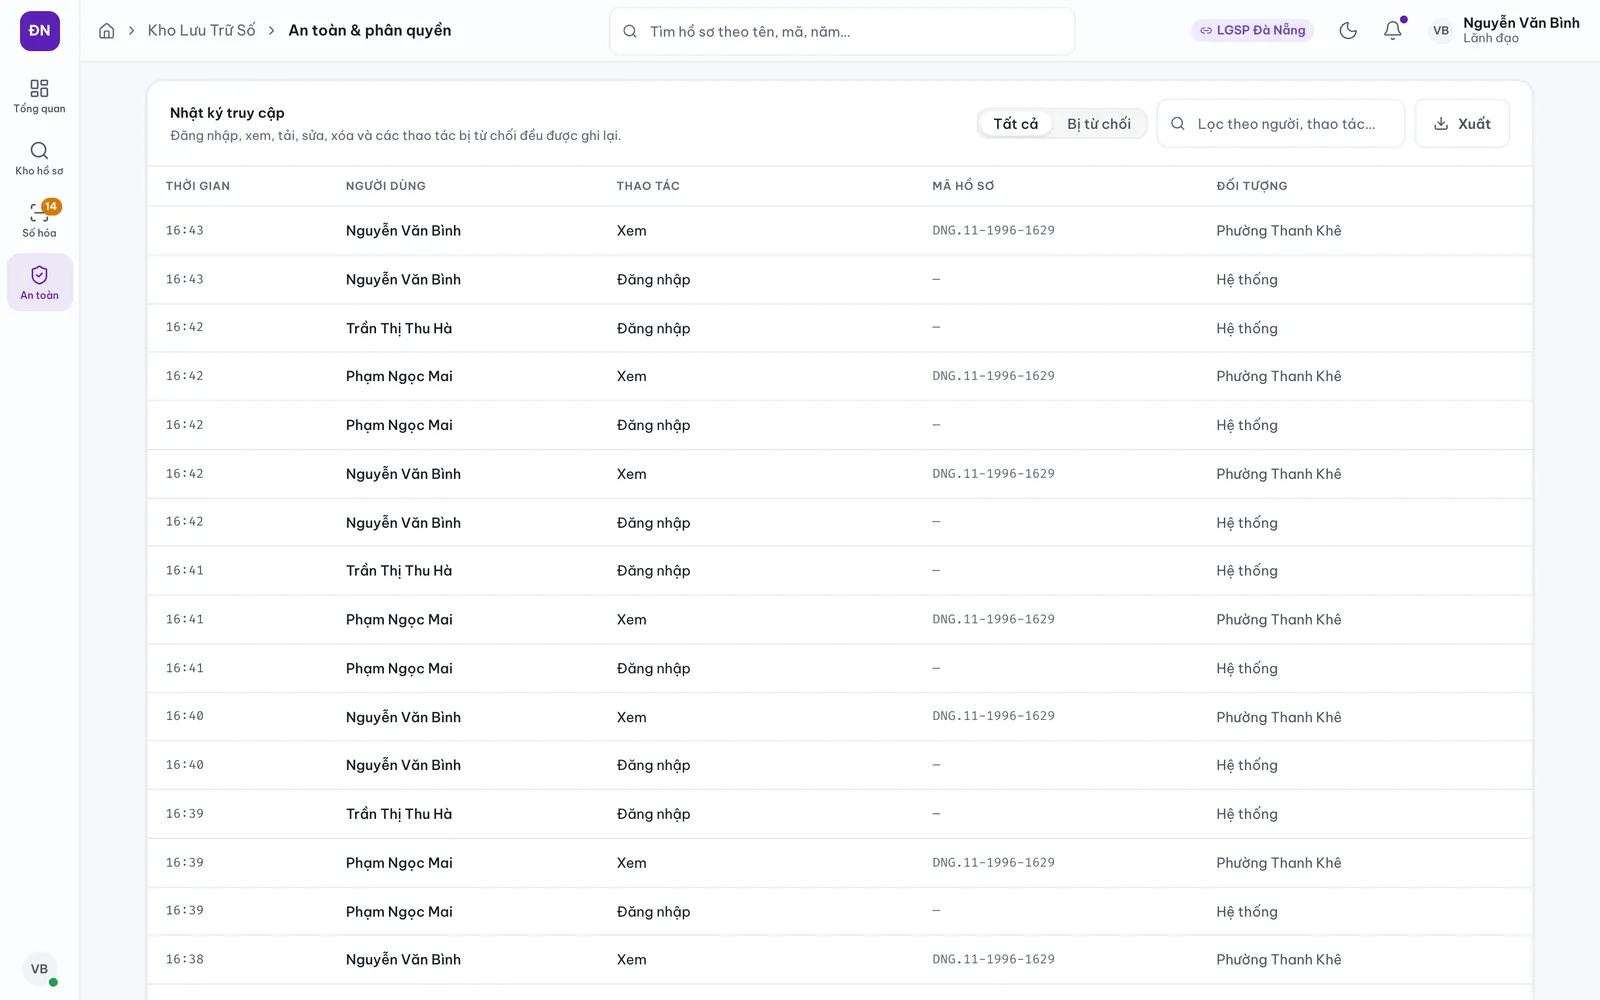Click the THỜI GIAN column header
The height and width of the screenshot is (1000, 1600).
click(x=198, y=186)
